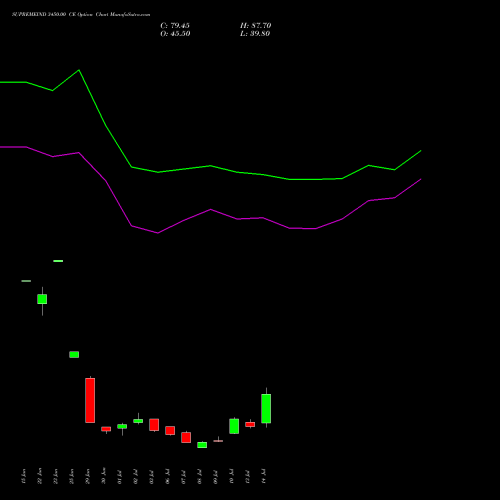The image size is (500, 500).
Task: Select the green candlestick for 25 Jun
Action: point(74,355)
